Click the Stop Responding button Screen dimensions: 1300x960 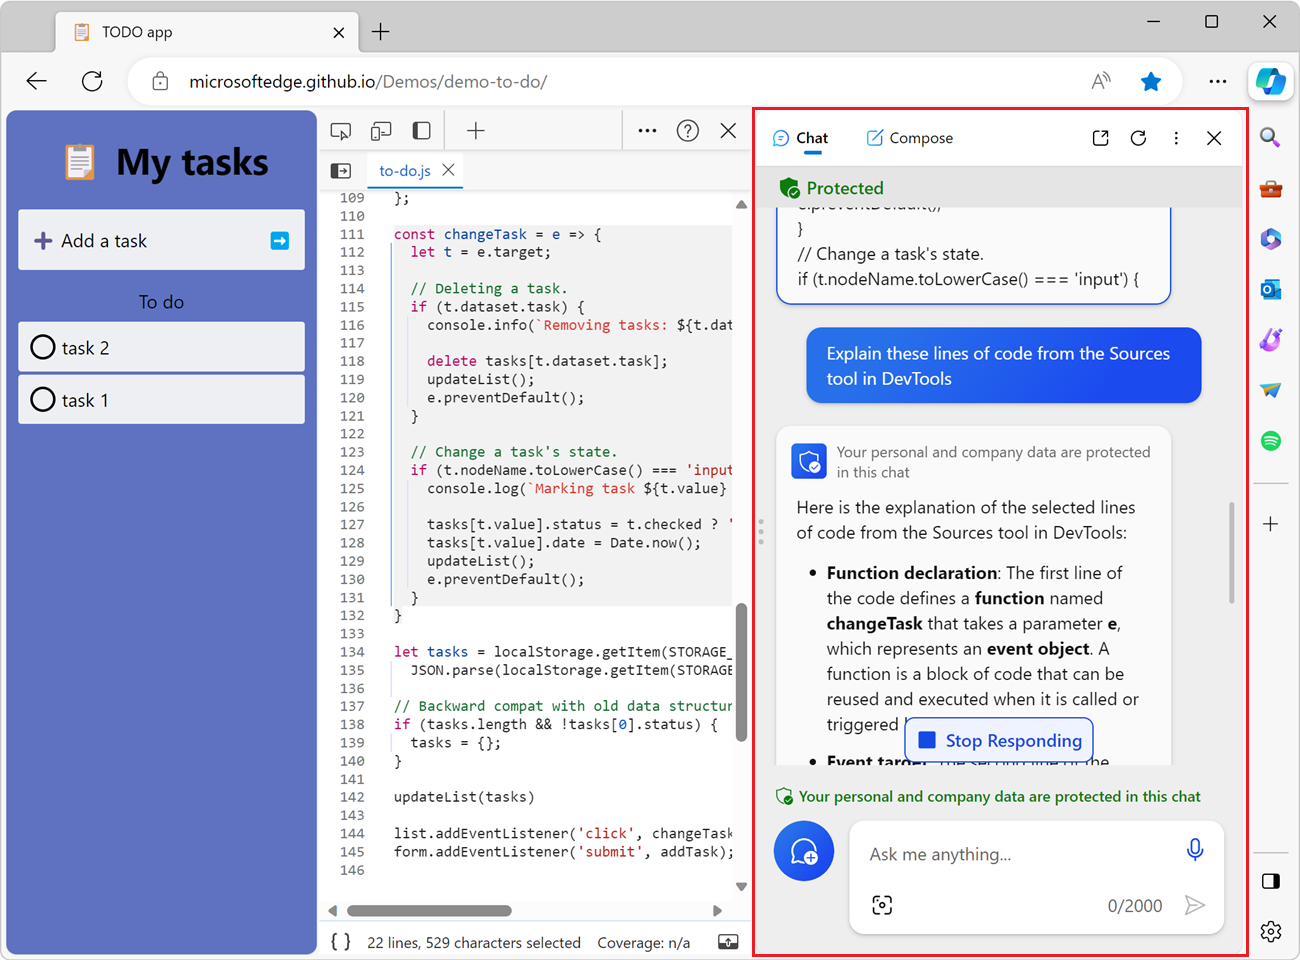998,740
